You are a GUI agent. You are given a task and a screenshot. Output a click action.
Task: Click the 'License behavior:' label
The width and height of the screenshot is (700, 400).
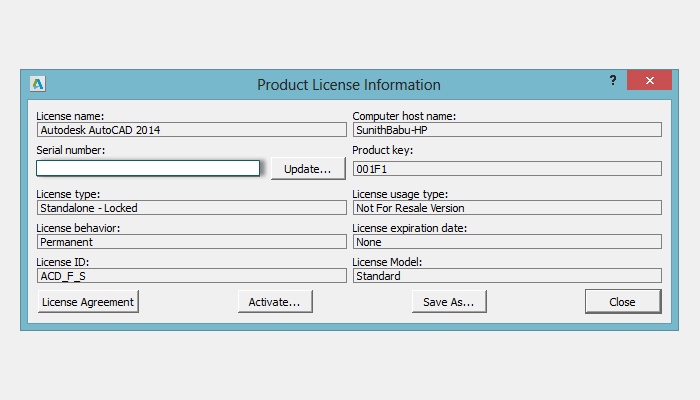tap(78, 228)
